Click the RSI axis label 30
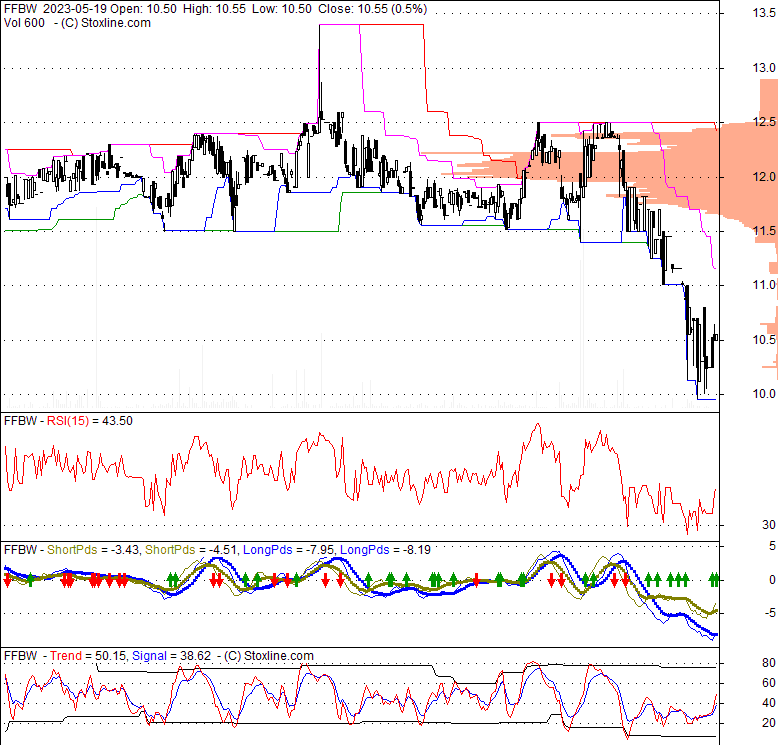 click(x=769, y=525)
